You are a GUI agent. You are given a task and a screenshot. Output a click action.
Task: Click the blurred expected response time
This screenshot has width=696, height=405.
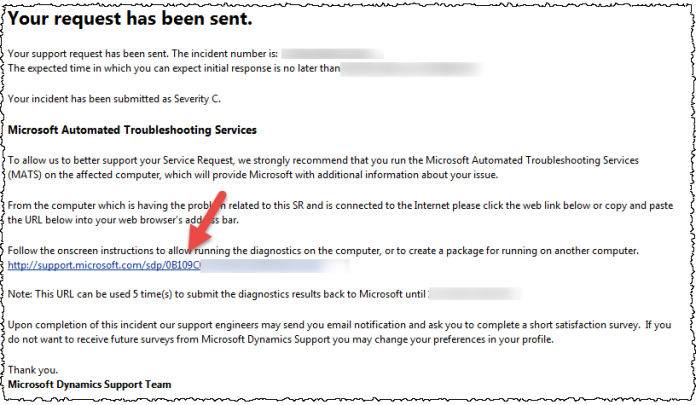[412, 69]
